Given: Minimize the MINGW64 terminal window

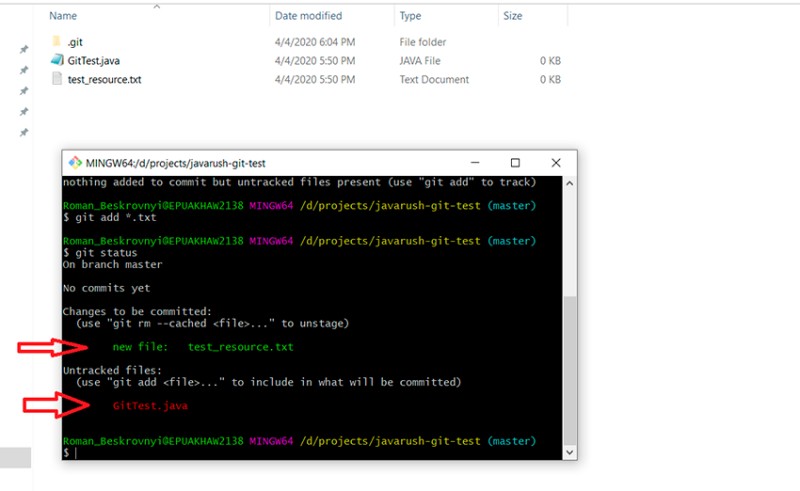Looking at the screenshot, I should [475, 163].
